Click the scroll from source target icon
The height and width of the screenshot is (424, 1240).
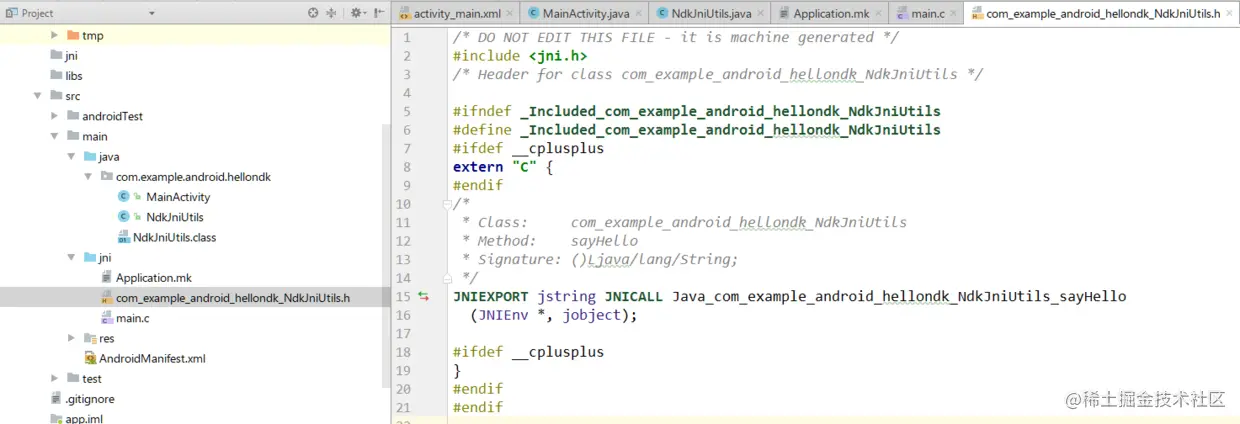coord(313,13)
